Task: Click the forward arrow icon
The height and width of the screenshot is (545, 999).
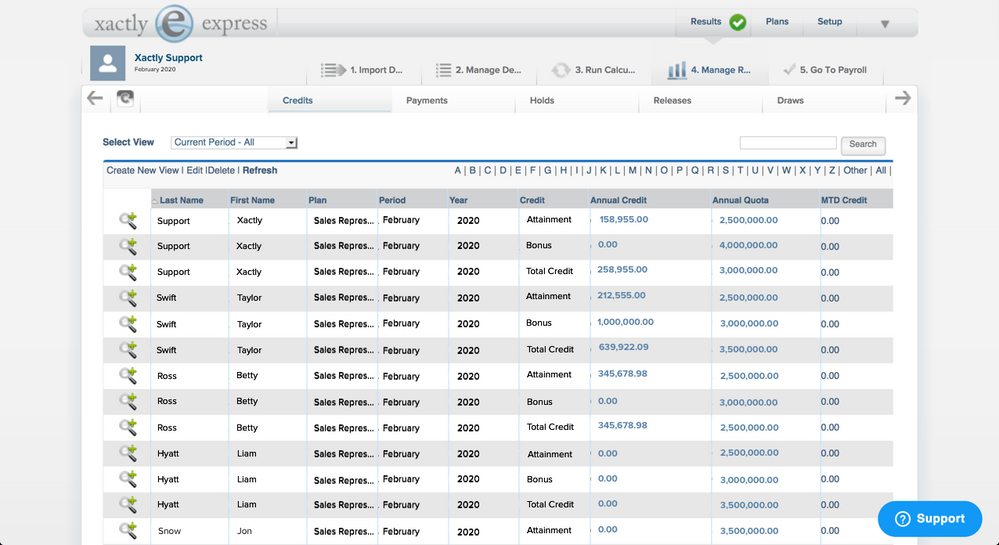Action: tap(903, 98)
